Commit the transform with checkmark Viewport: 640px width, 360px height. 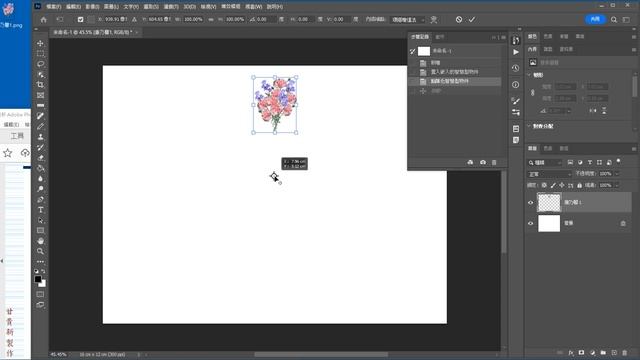pos(472,20)
